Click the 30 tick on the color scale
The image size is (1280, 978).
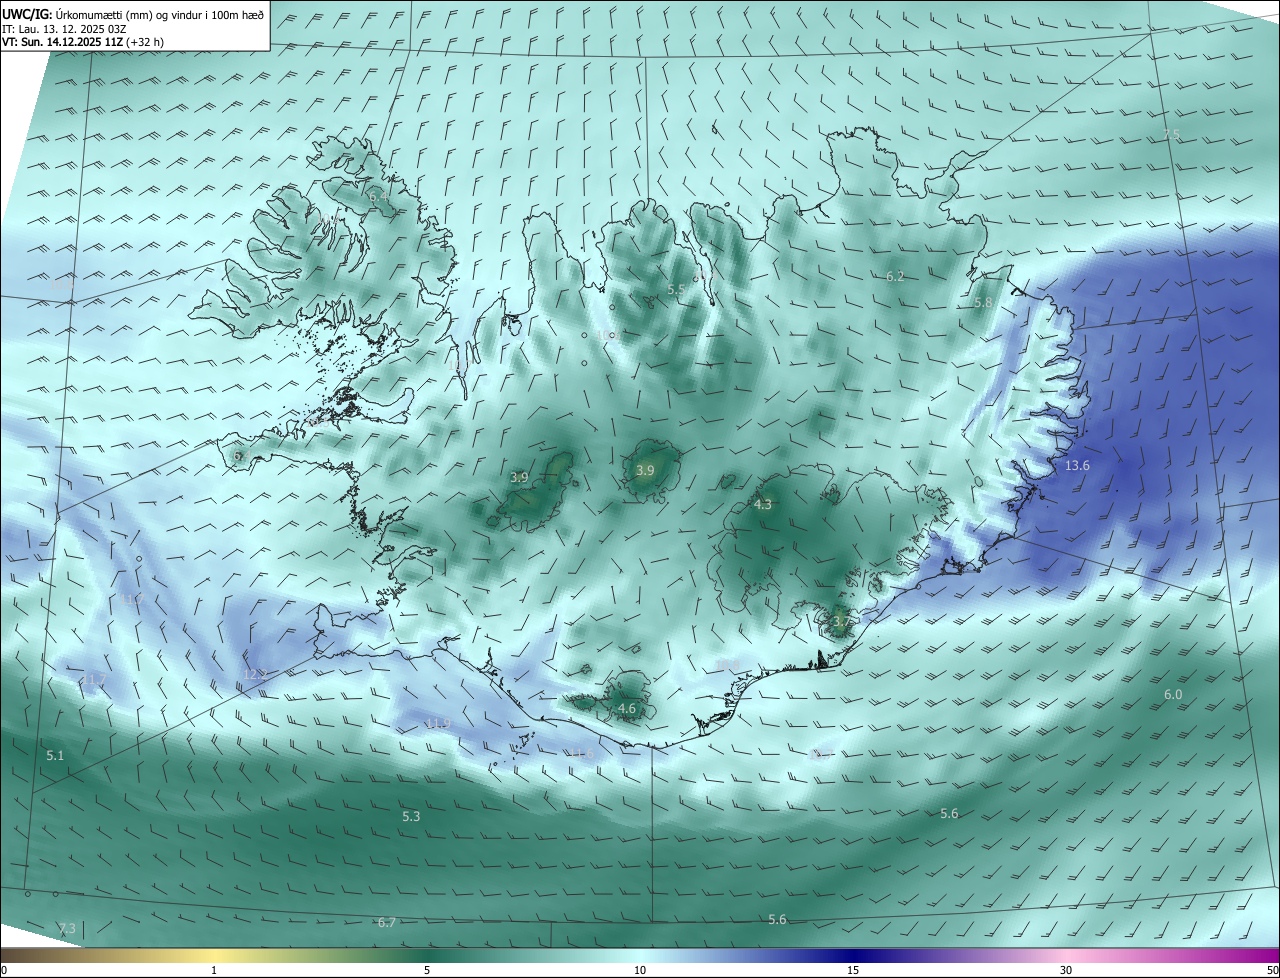click(1066, 971)
